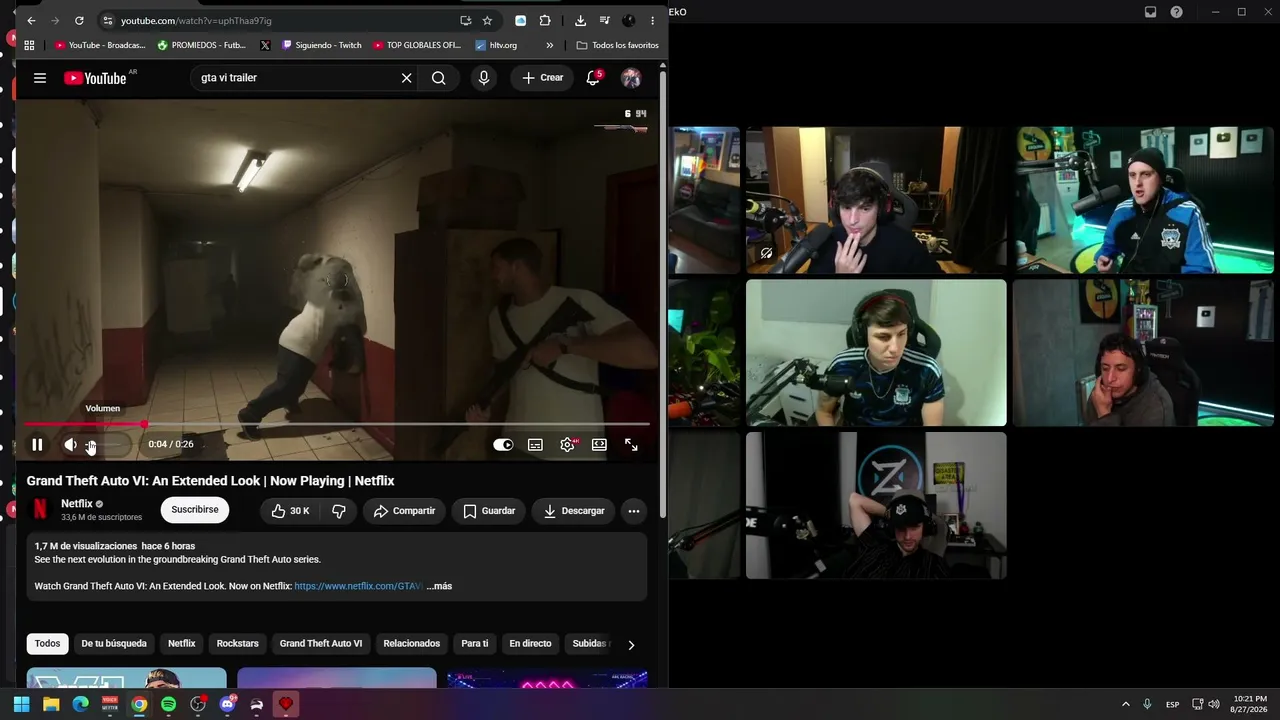The width and height of the screenshot is (1280, 720).
Task: Open TOP GLOBALES bookmark
Action: click(x=417, y=45)
